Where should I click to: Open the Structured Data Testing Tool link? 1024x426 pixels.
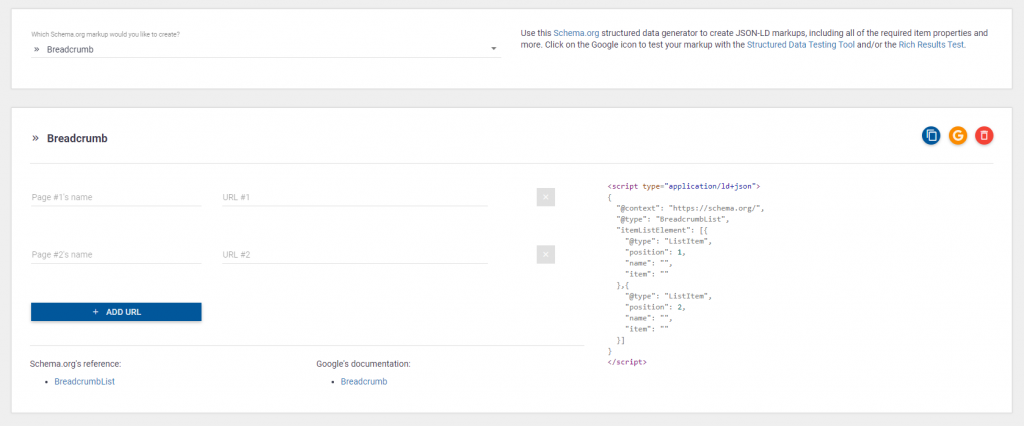click(801, 45)
